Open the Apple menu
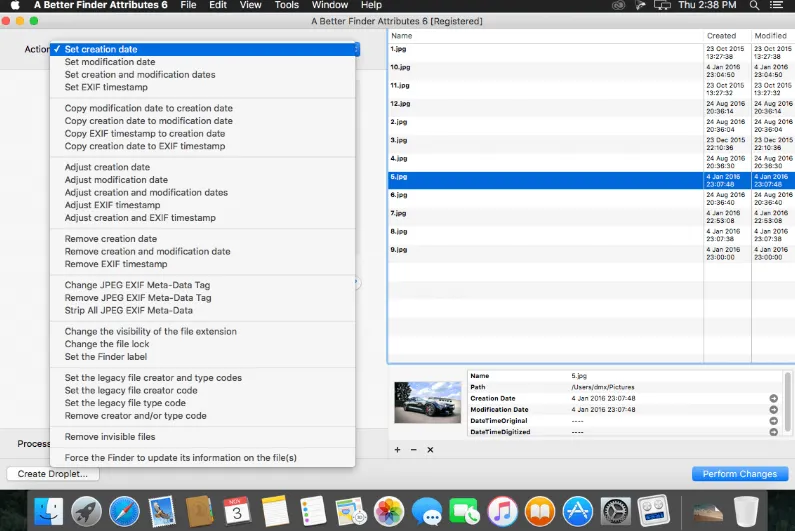795x531 pixels. point(15,6)
